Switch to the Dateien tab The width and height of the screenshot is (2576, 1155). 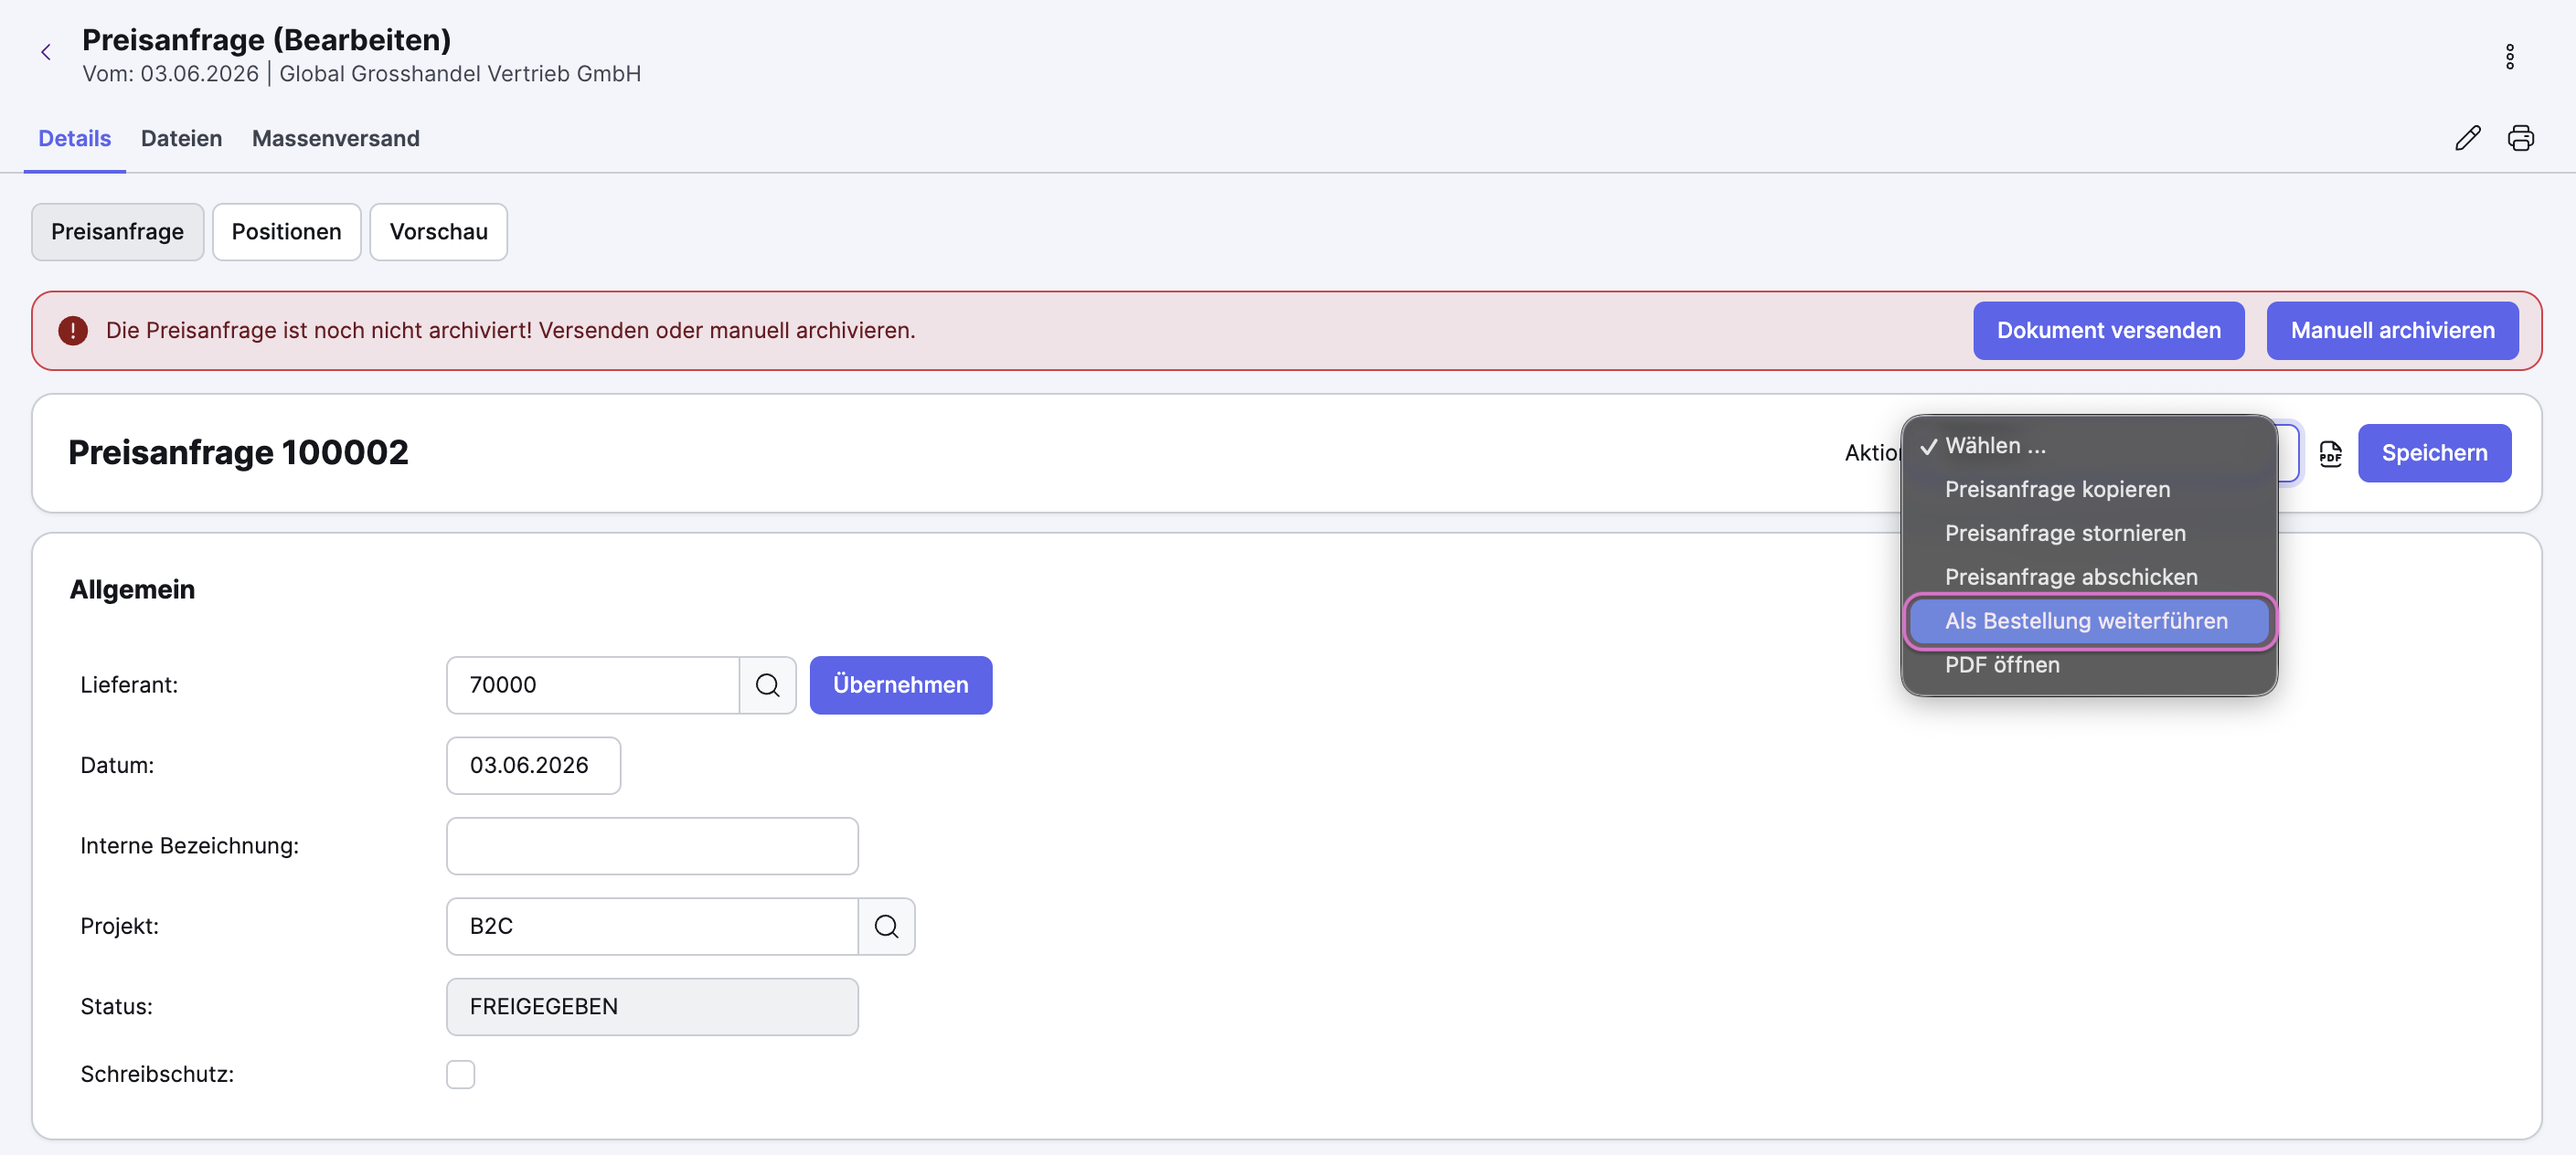pyautogui.click(x=181, y=139)
